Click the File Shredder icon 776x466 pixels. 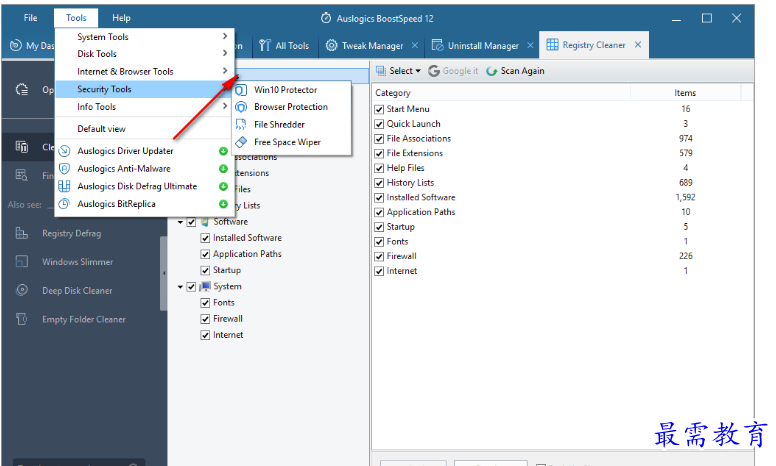point(241,125)
